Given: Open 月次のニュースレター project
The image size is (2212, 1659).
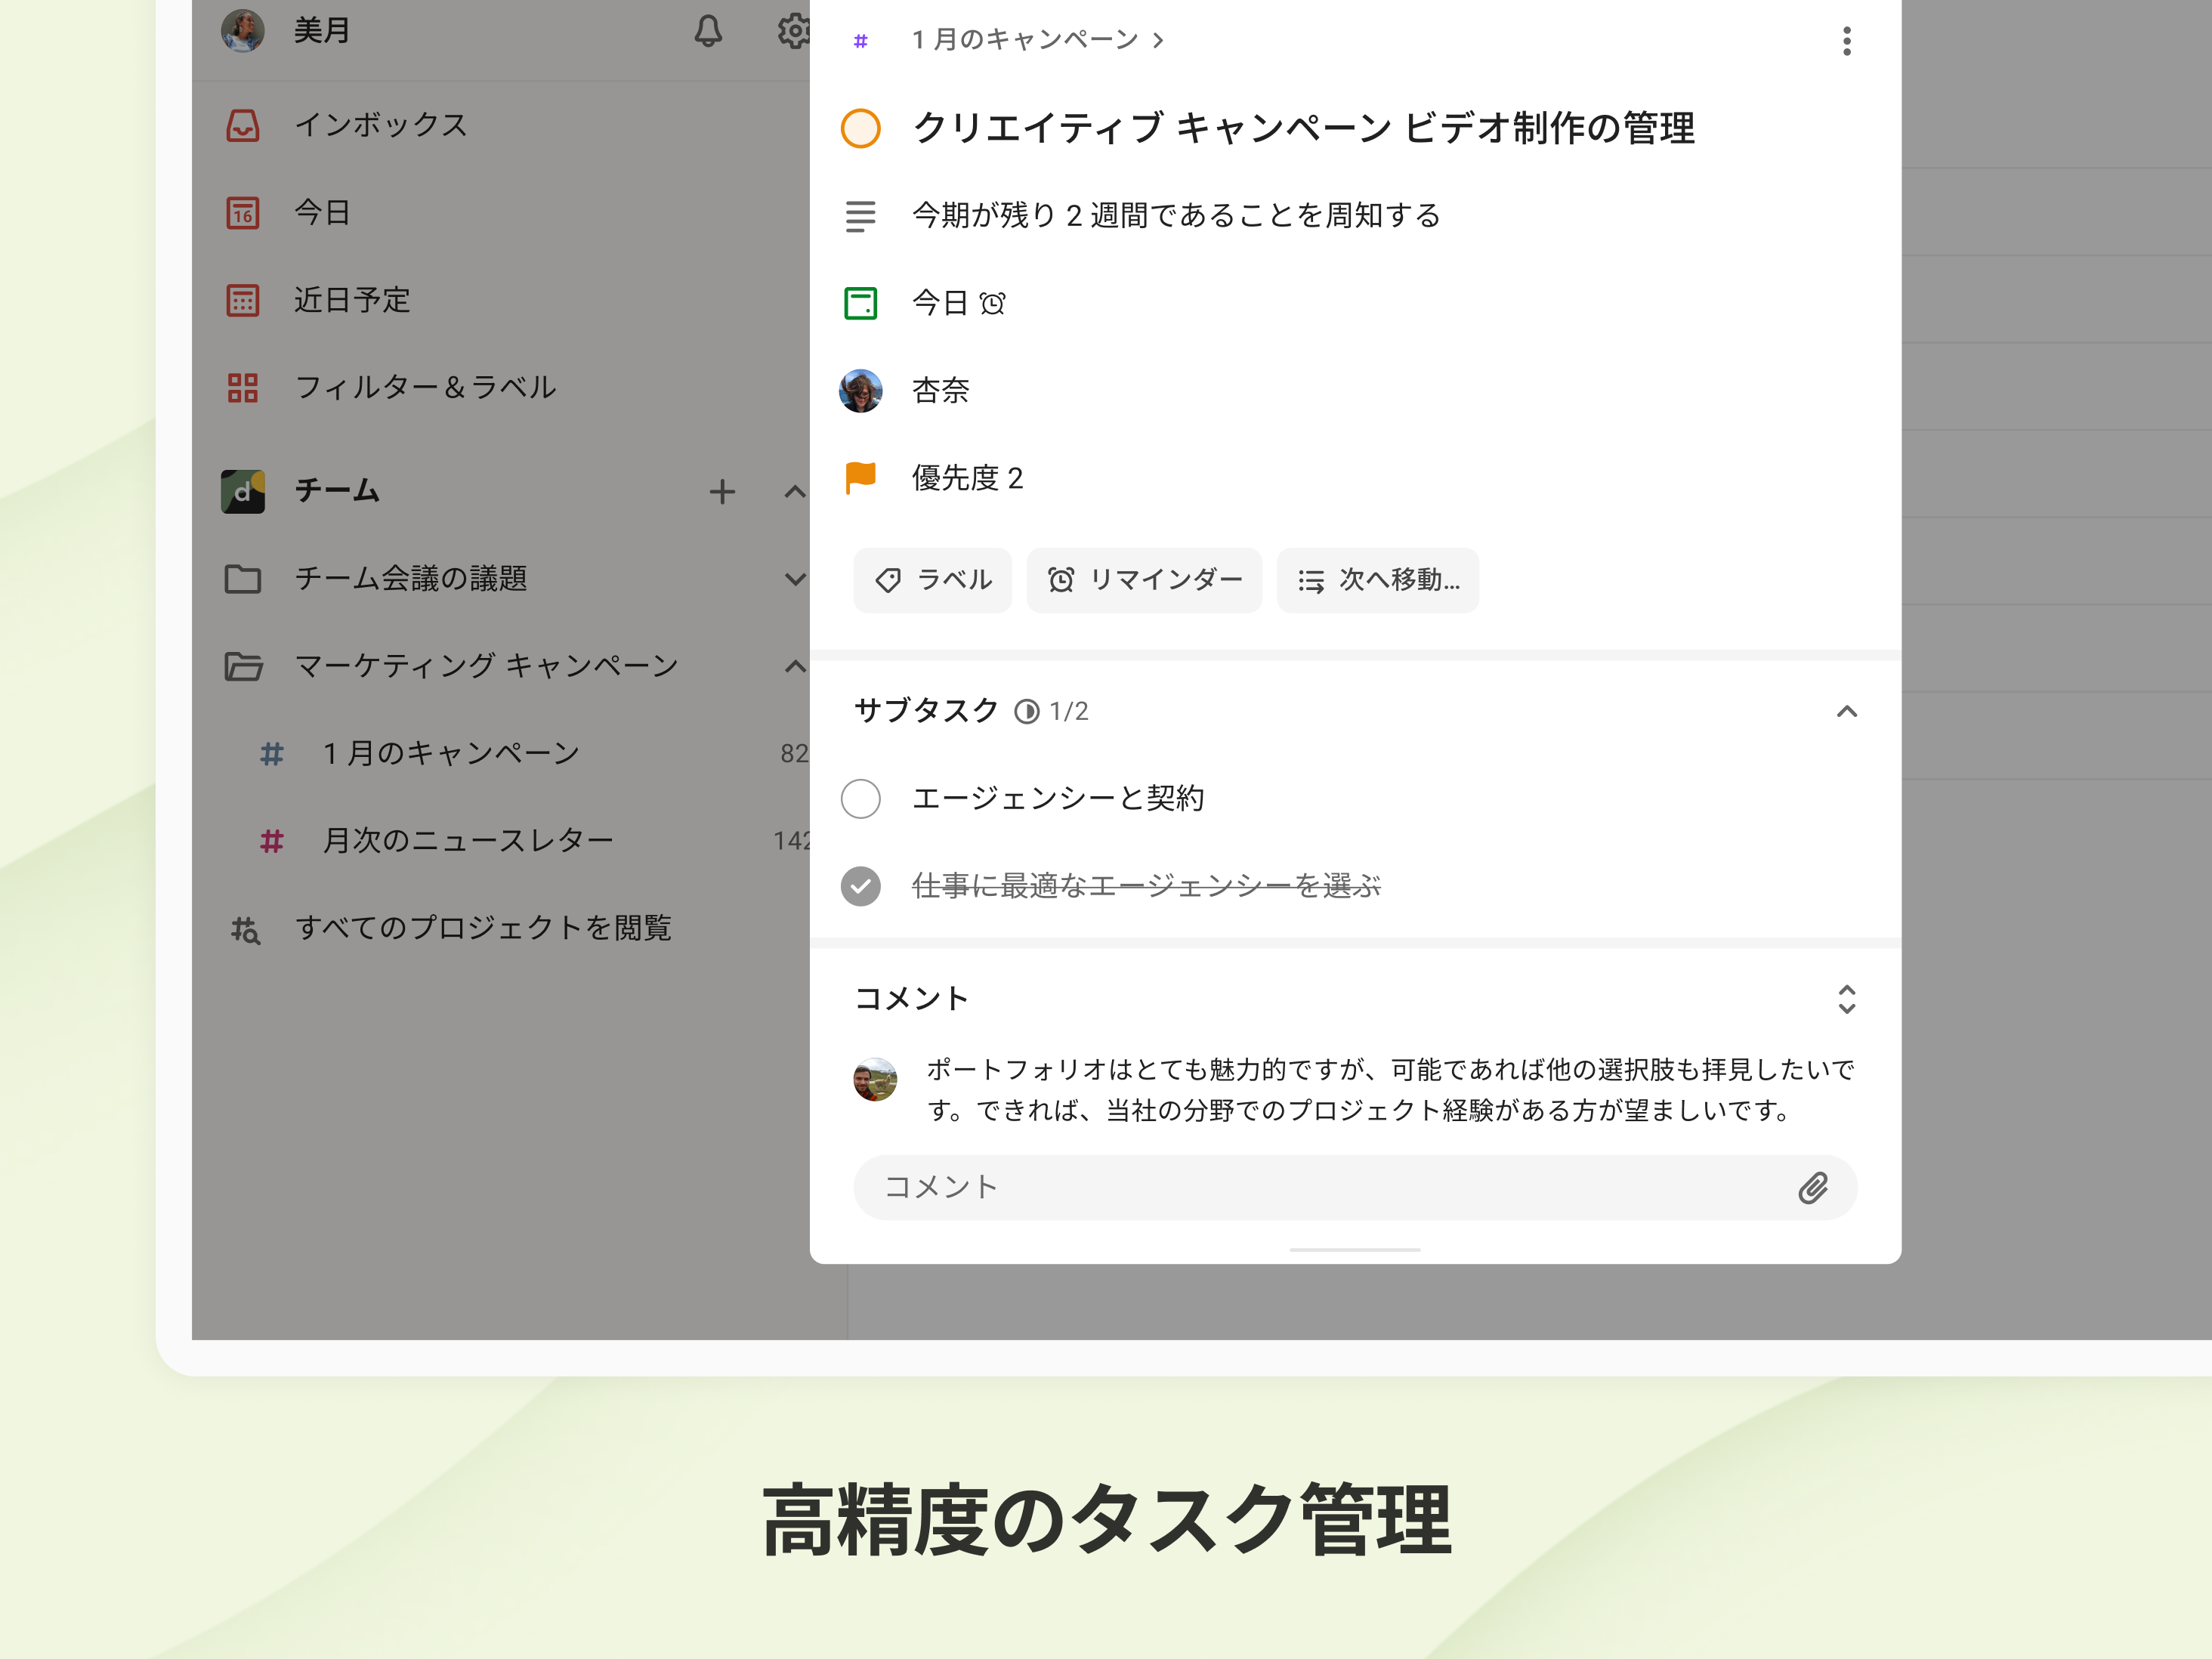Looking at the screenshot, I should pyautogui.click(x=467, y=840).
